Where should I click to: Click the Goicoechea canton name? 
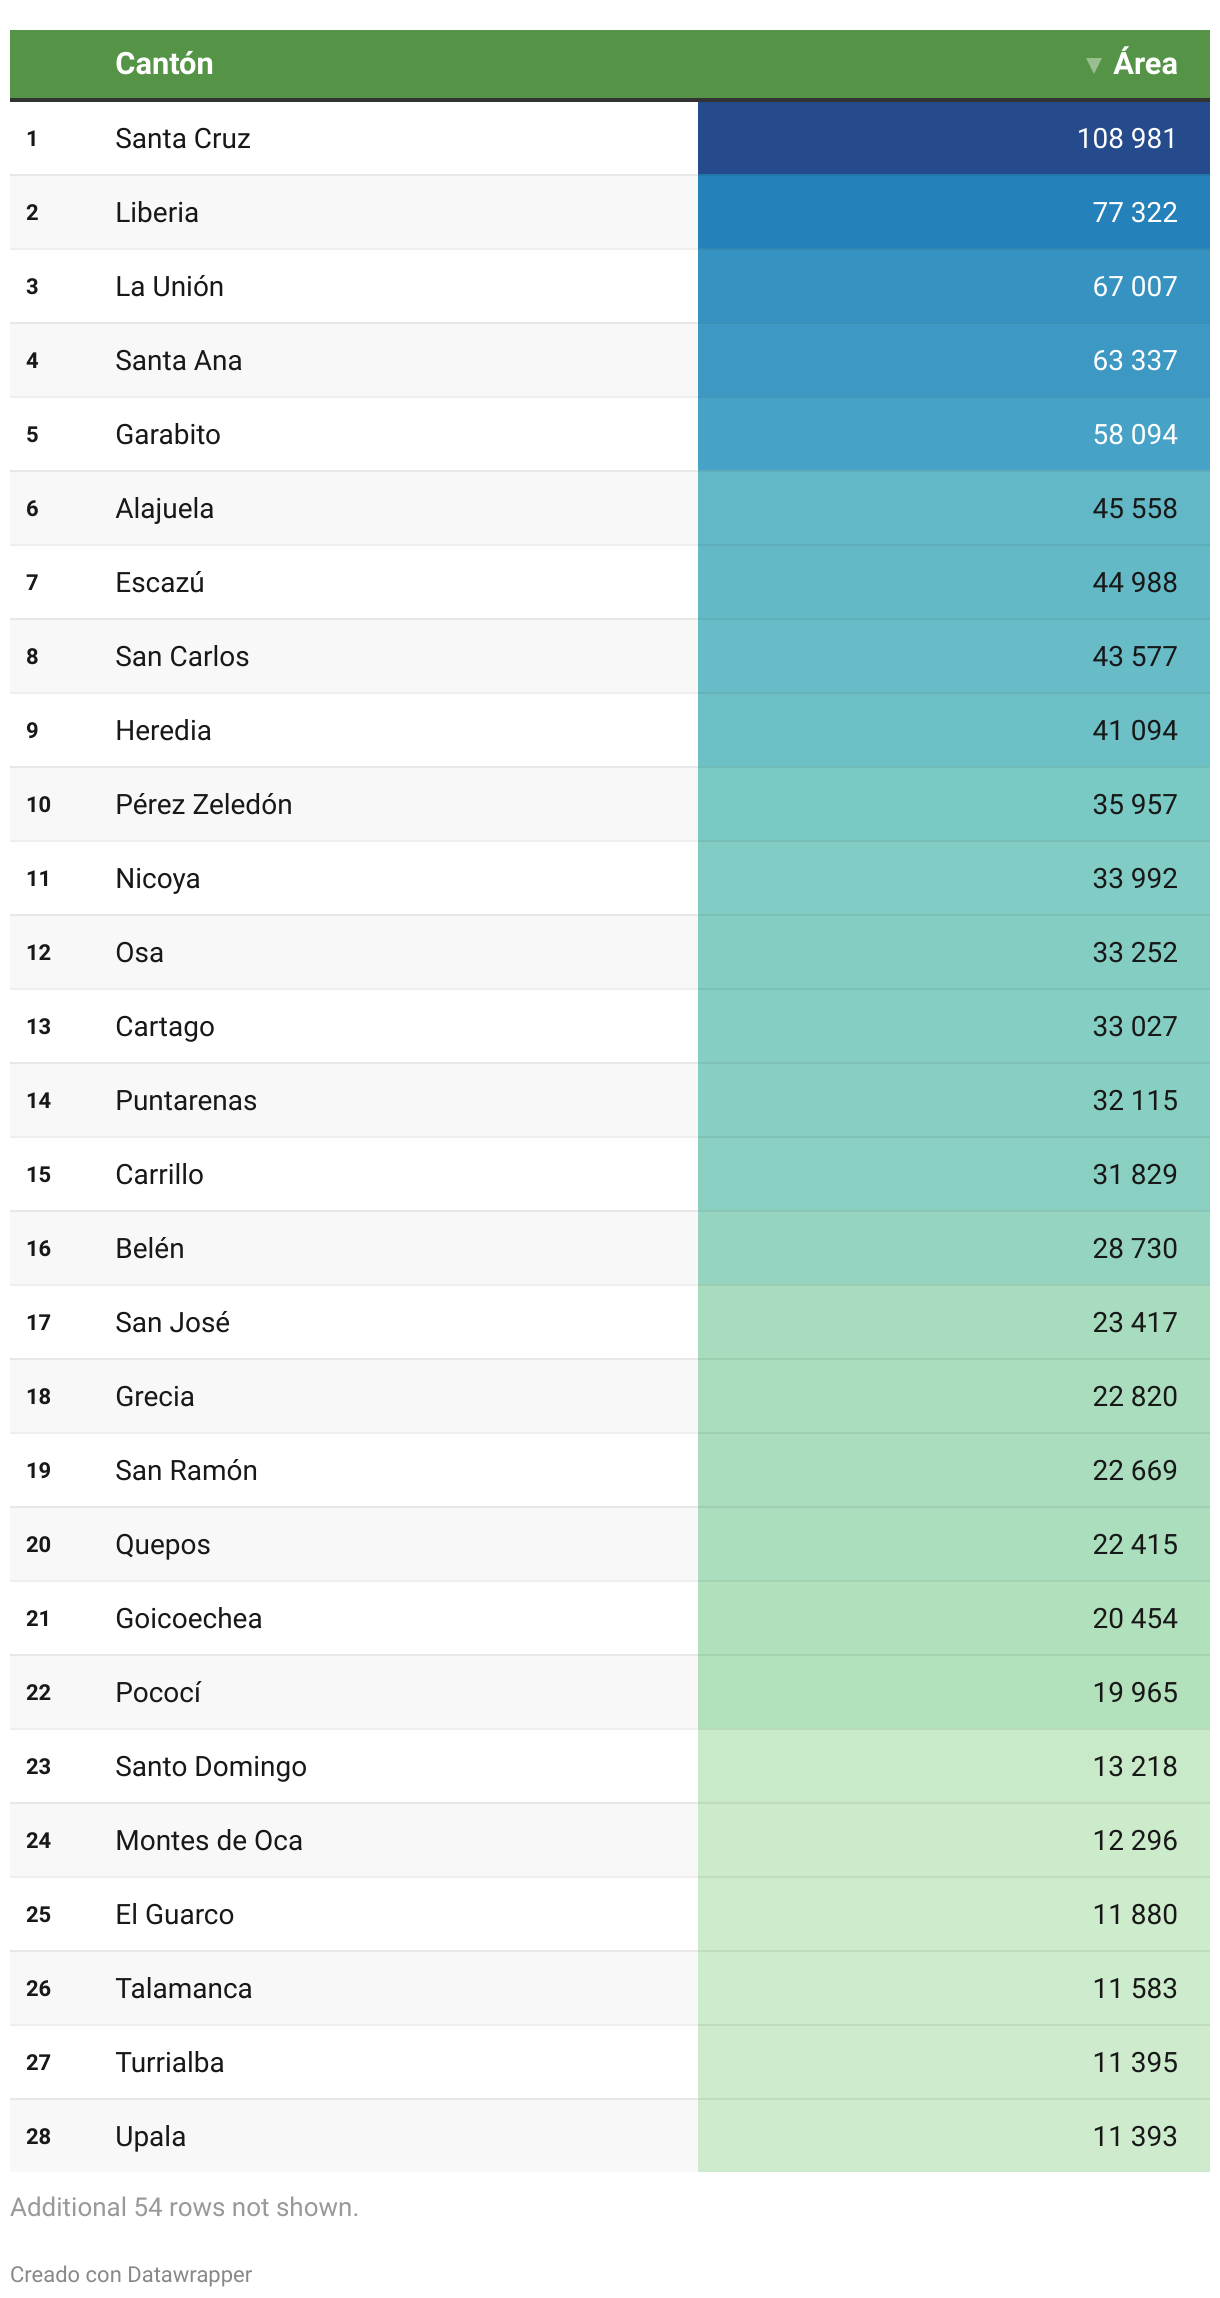coord(189,1619)
